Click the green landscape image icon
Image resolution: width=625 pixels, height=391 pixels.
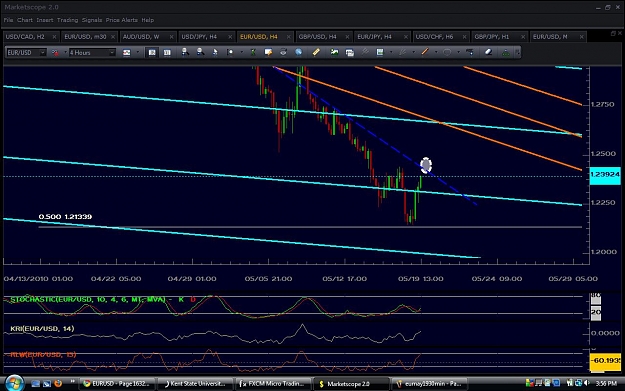(334, 52)
